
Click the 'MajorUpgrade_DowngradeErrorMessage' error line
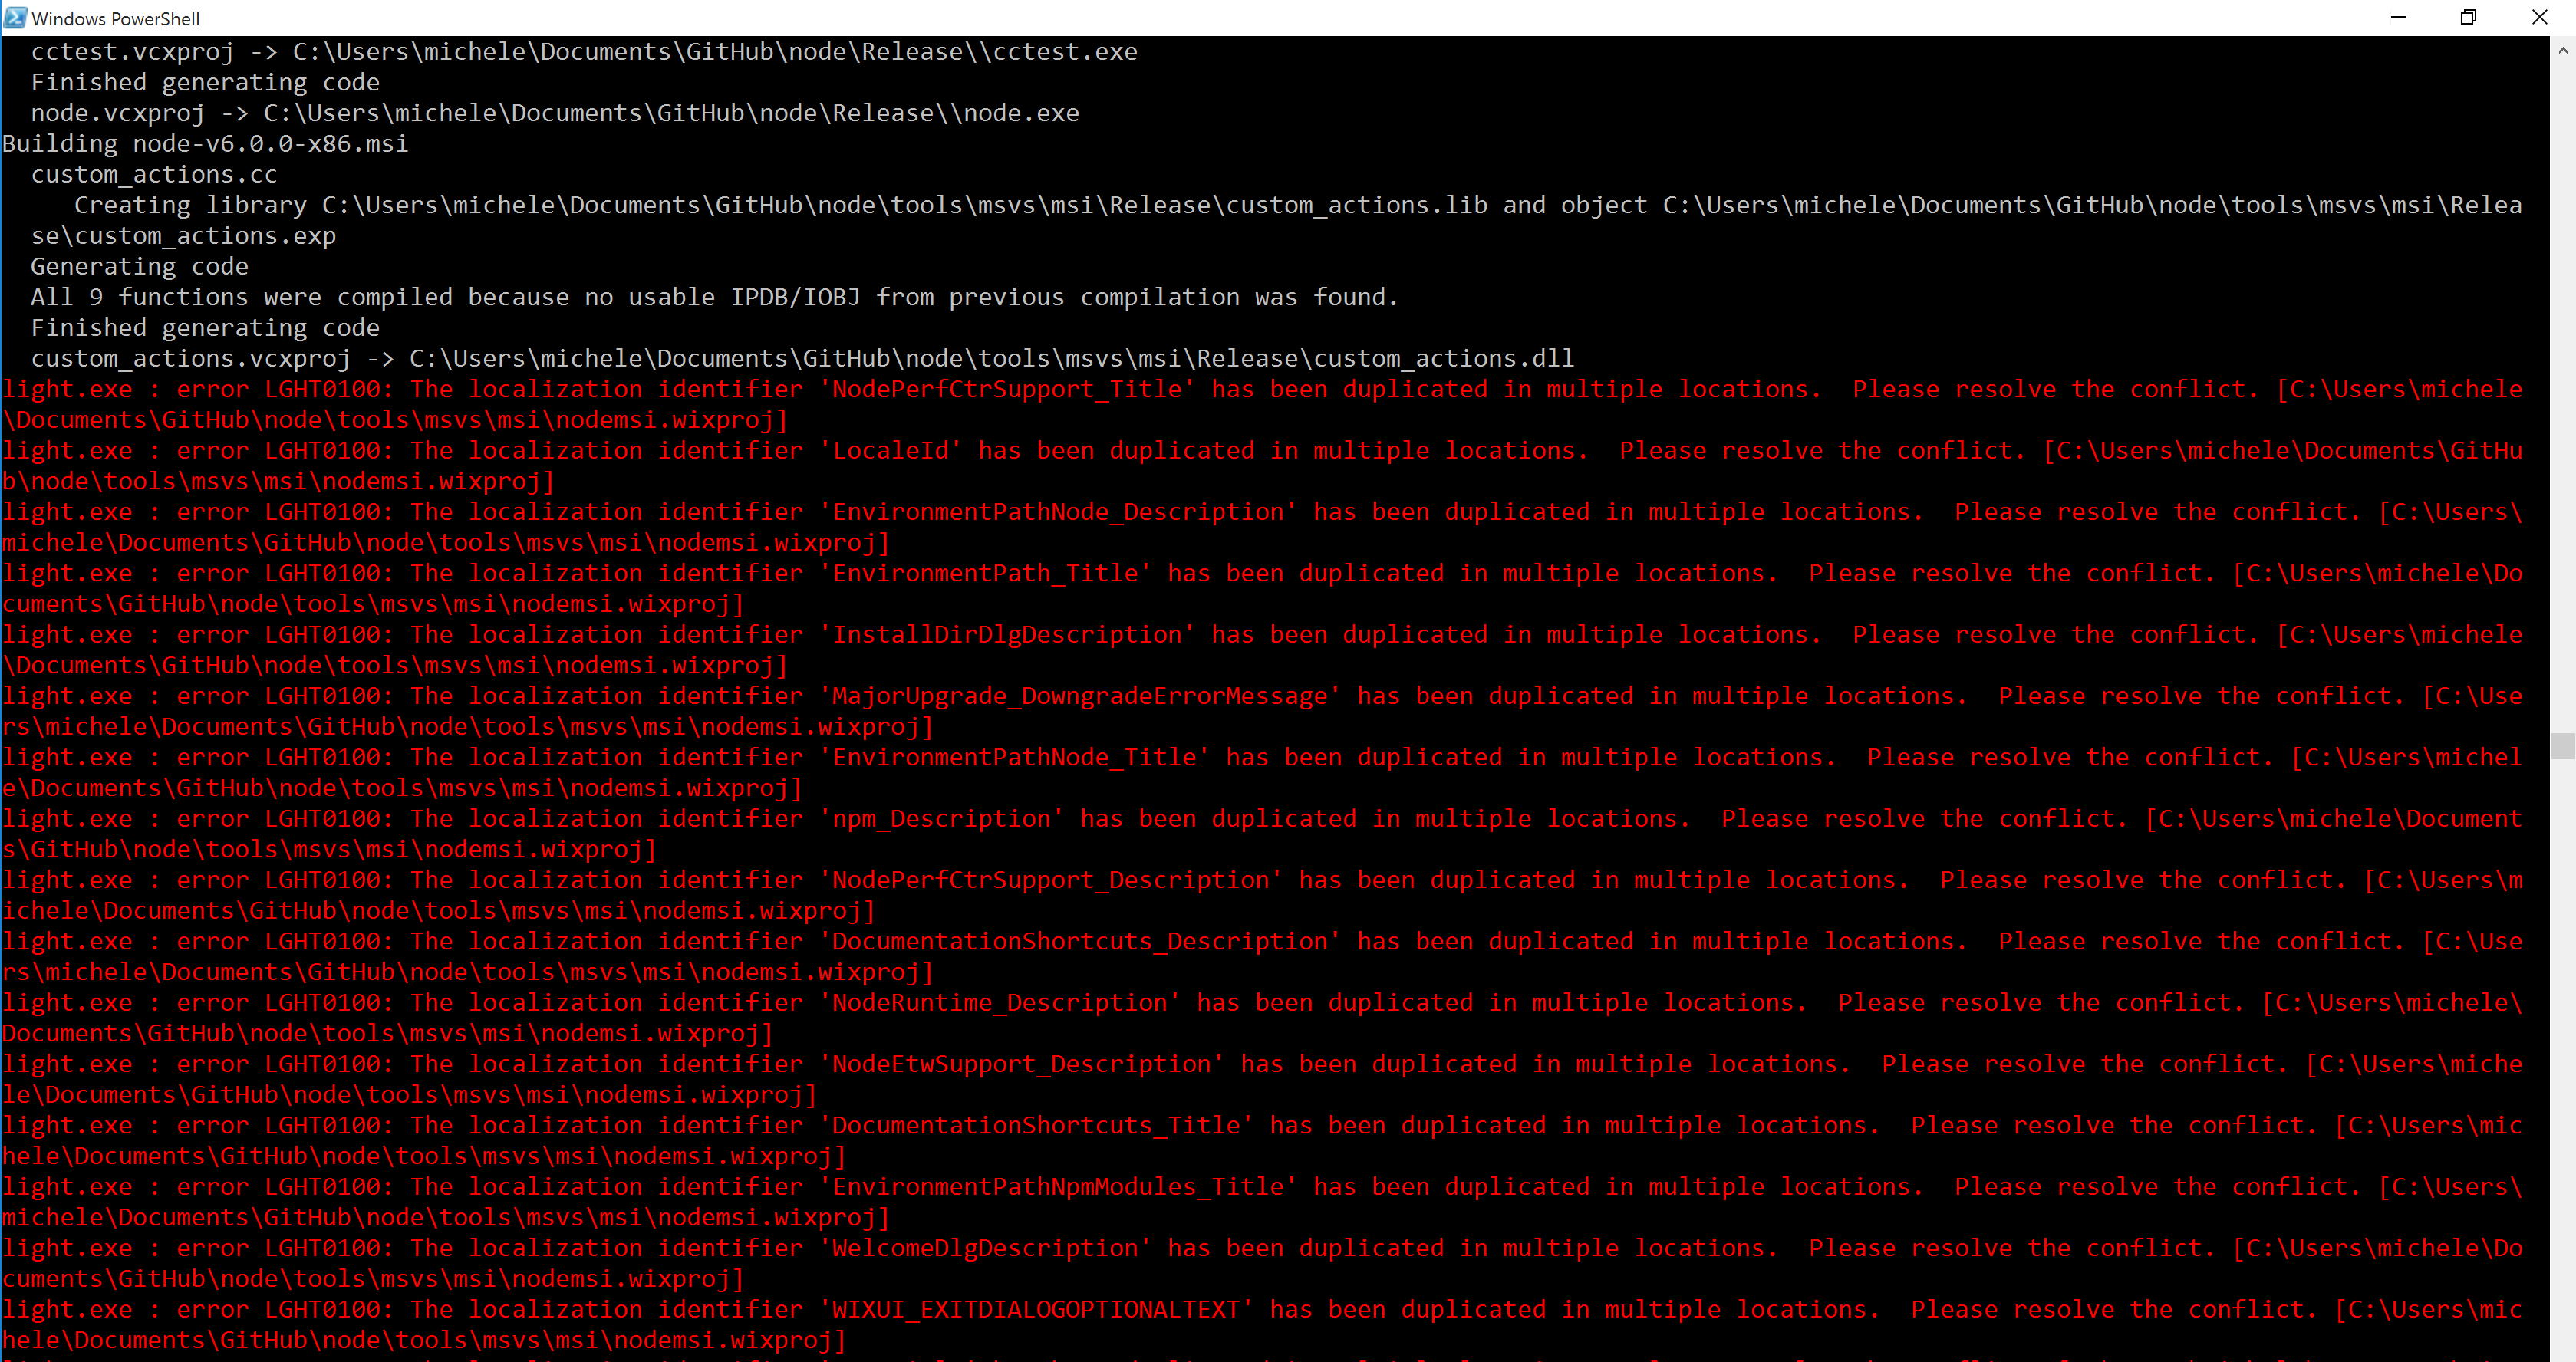coord(1262,711)
